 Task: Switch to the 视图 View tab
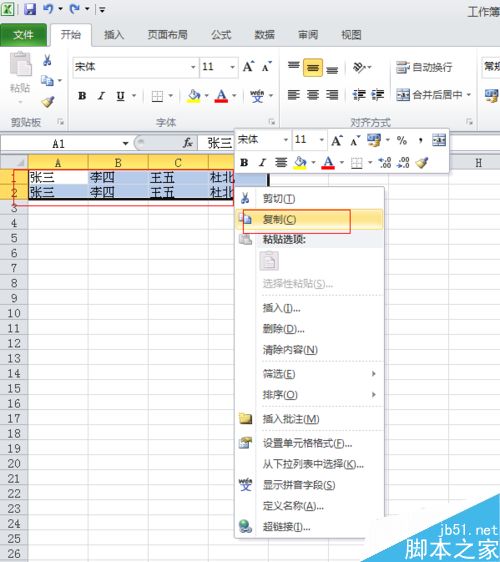(x=351, y=35)
